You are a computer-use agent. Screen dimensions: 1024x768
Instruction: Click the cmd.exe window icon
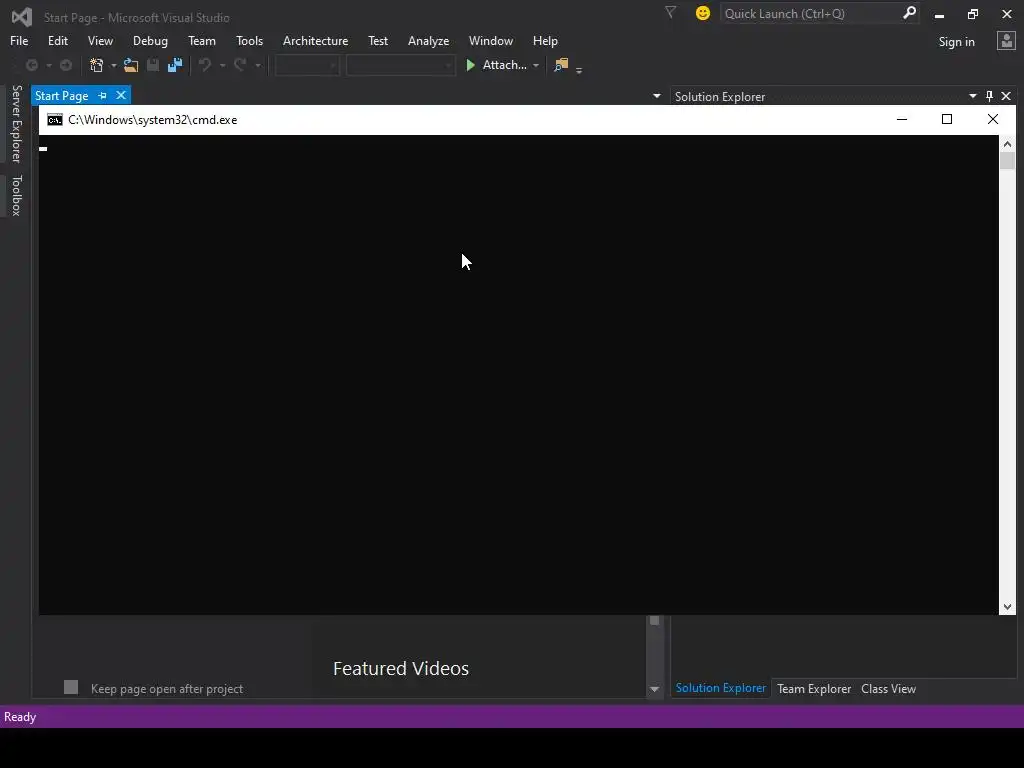(x=55, y=120)
